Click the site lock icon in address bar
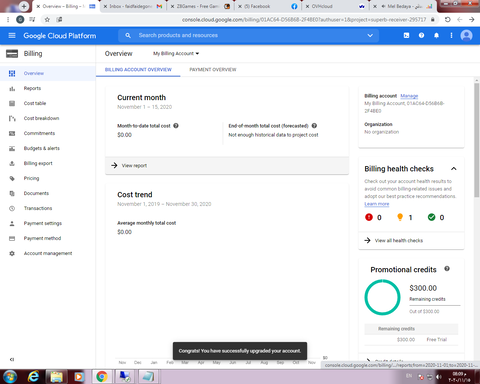 pos(433,20)
